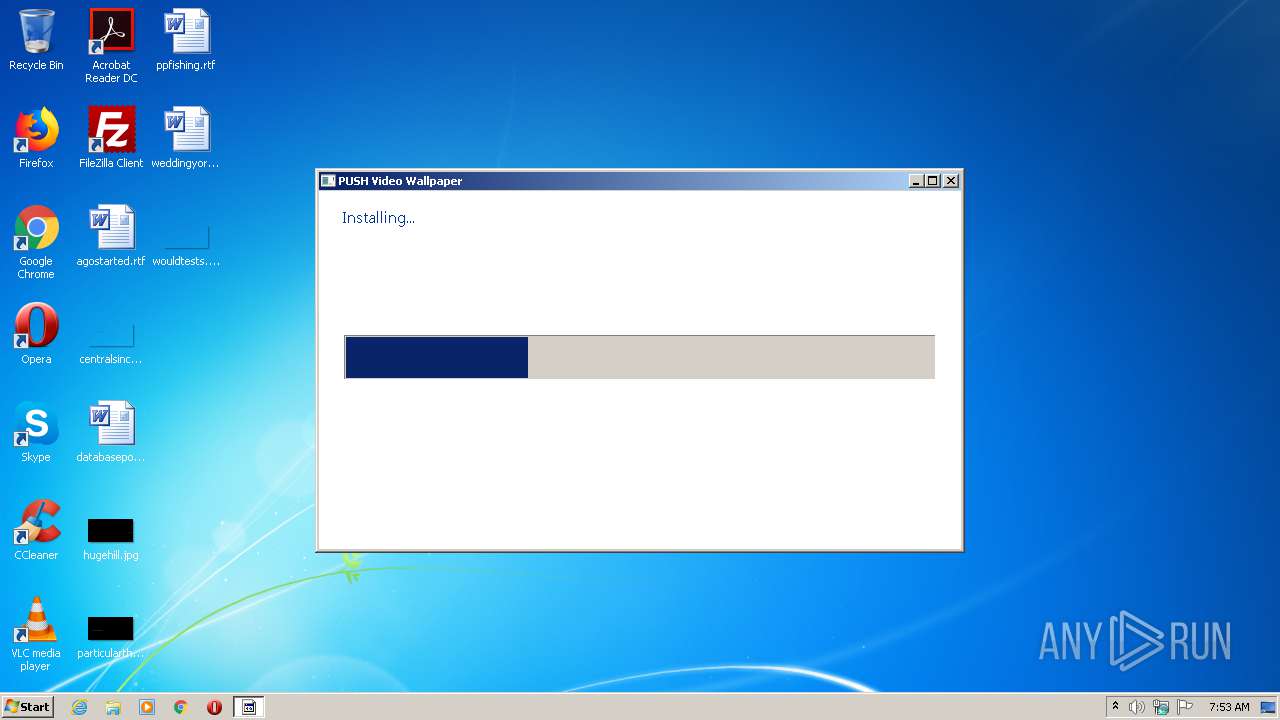Open Windows Media Player taskbar icon

click(x=147, y=707)
